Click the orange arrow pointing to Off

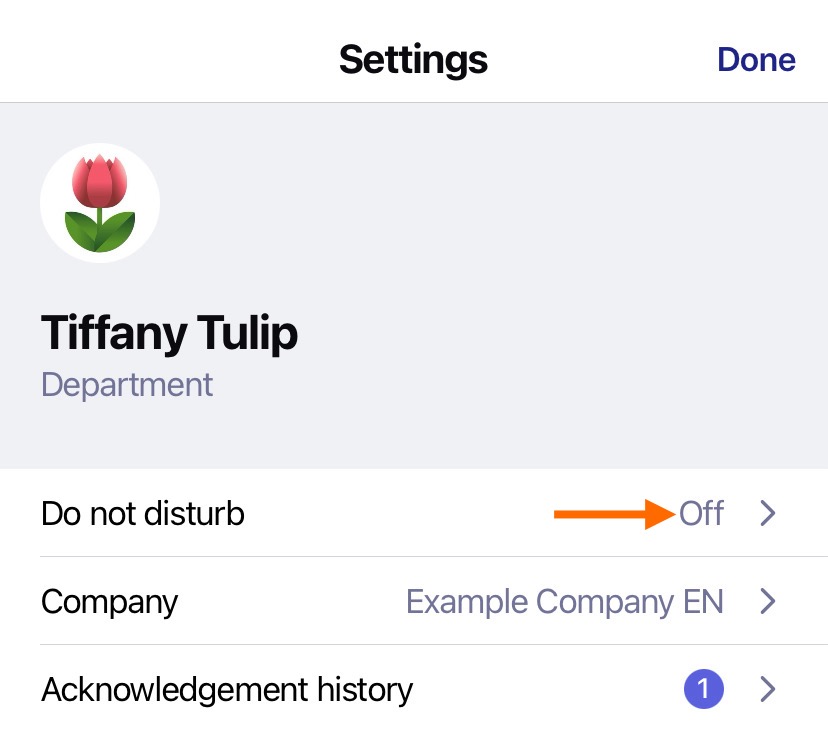(614, 514)
